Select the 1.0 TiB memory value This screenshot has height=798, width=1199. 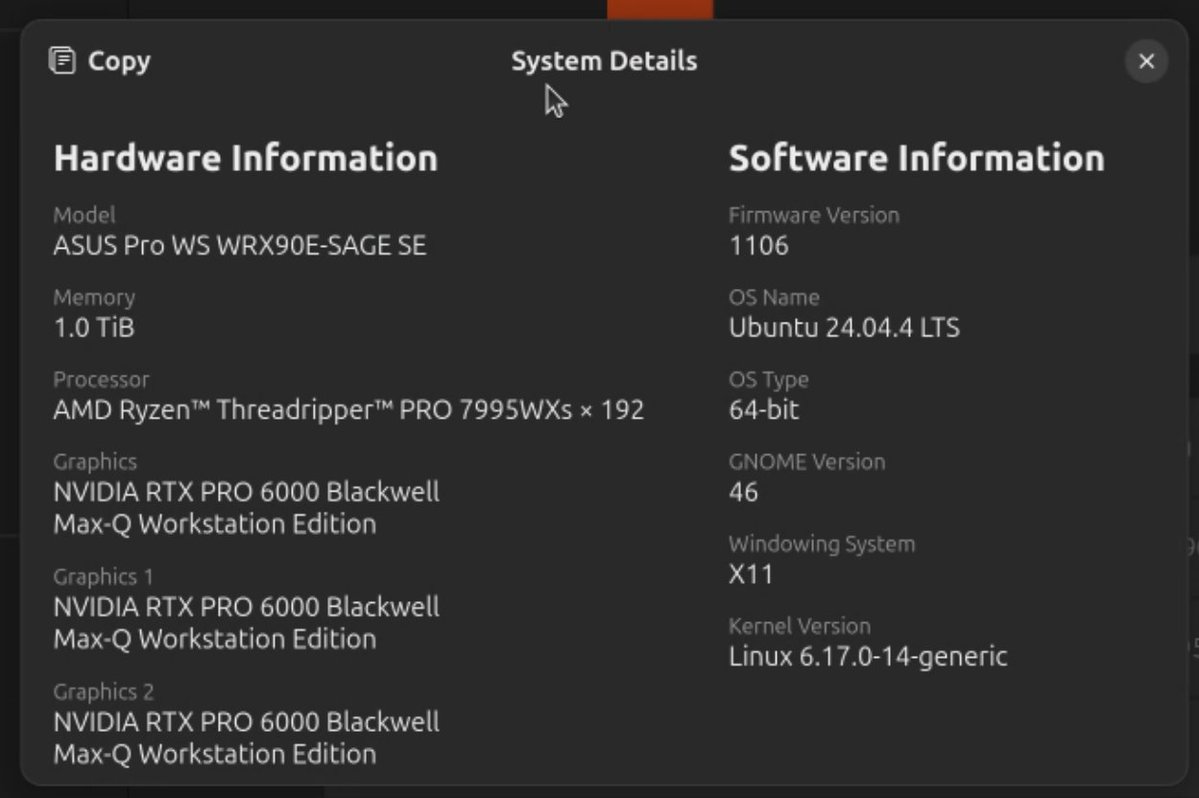click(x=94, y=328)
